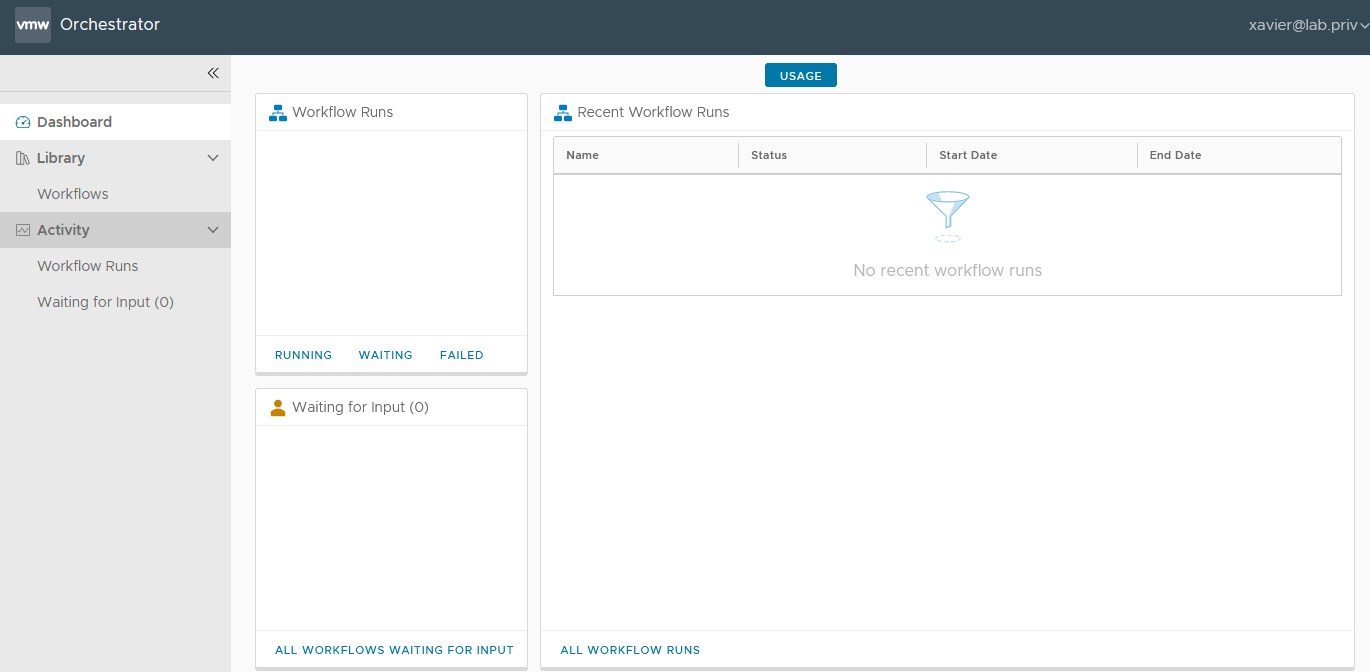Click the vmw logo icon
The height and width of the screenshot is (672, 1370).
[x=33, y=25]
